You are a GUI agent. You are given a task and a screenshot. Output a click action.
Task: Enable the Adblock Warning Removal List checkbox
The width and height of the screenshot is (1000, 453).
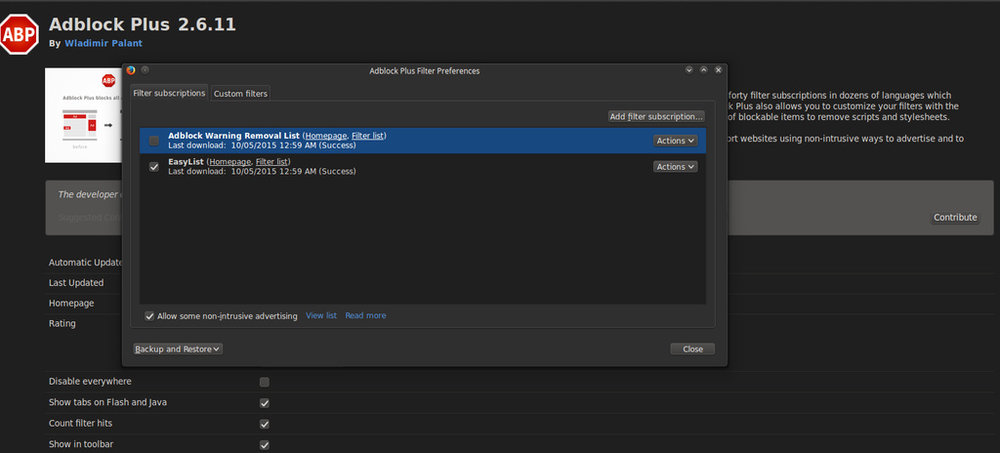pyautogui.click(x=154, y=140)
